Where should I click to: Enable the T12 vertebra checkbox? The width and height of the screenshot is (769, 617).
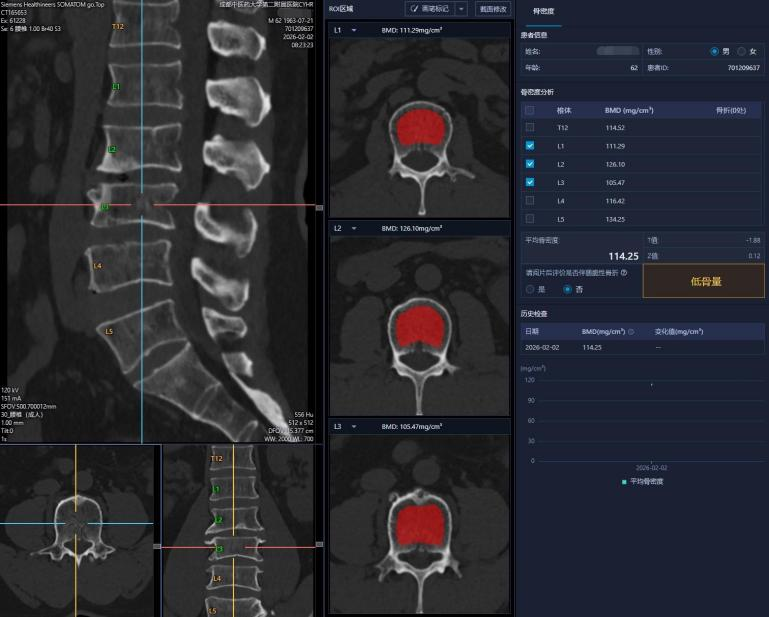[530, 128]
